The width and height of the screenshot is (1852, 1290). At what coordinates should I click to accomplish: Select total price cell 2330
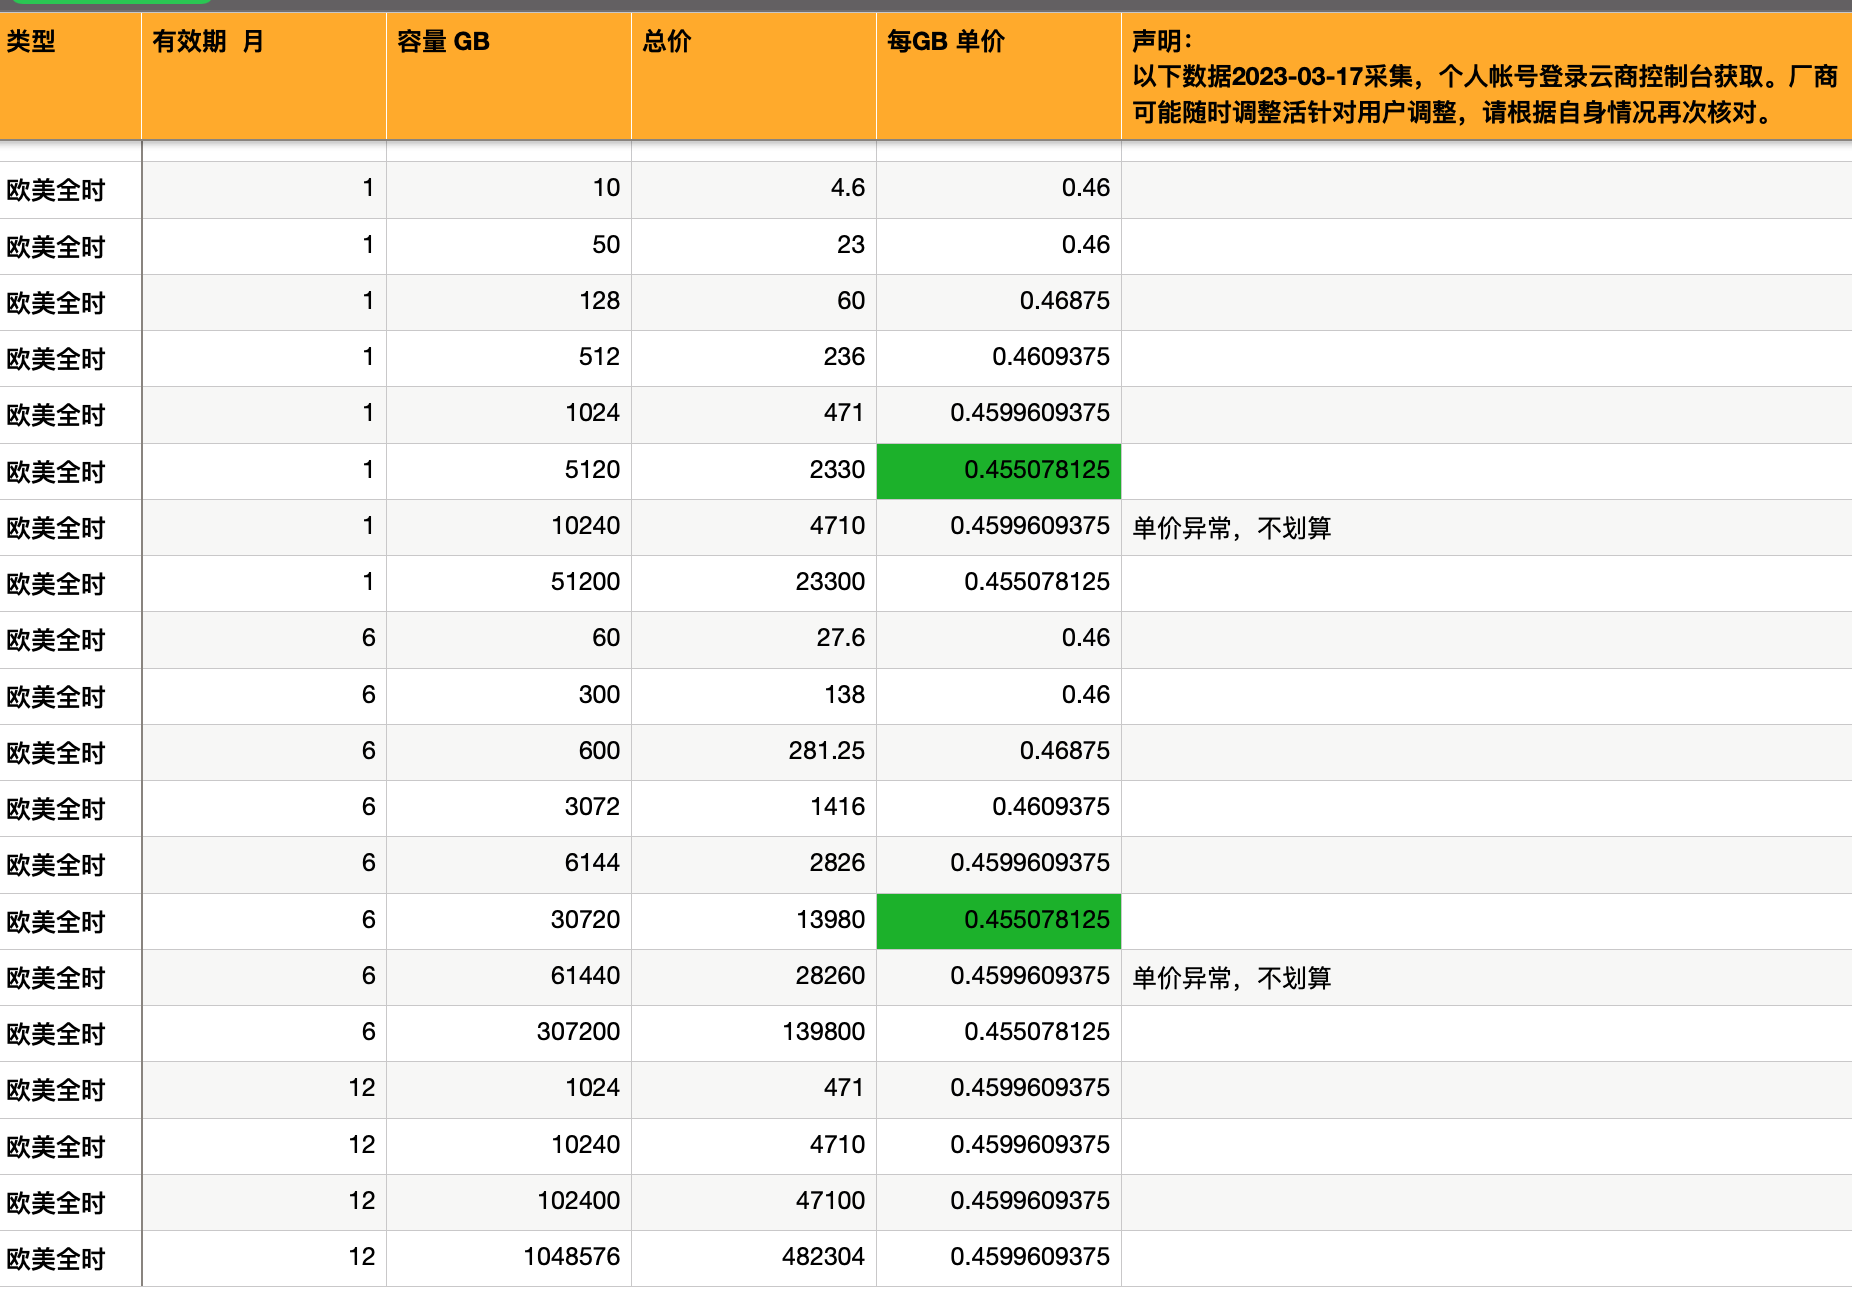pyautogui.click(x=754, y=471)
